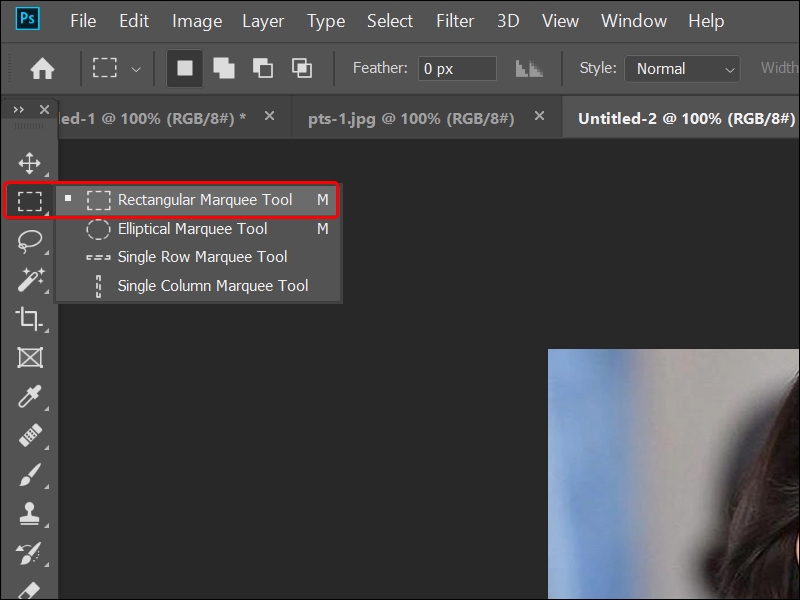Open the Style dropdown showing Normal
This screenshot has width=800, height=600.
point(681,68)
